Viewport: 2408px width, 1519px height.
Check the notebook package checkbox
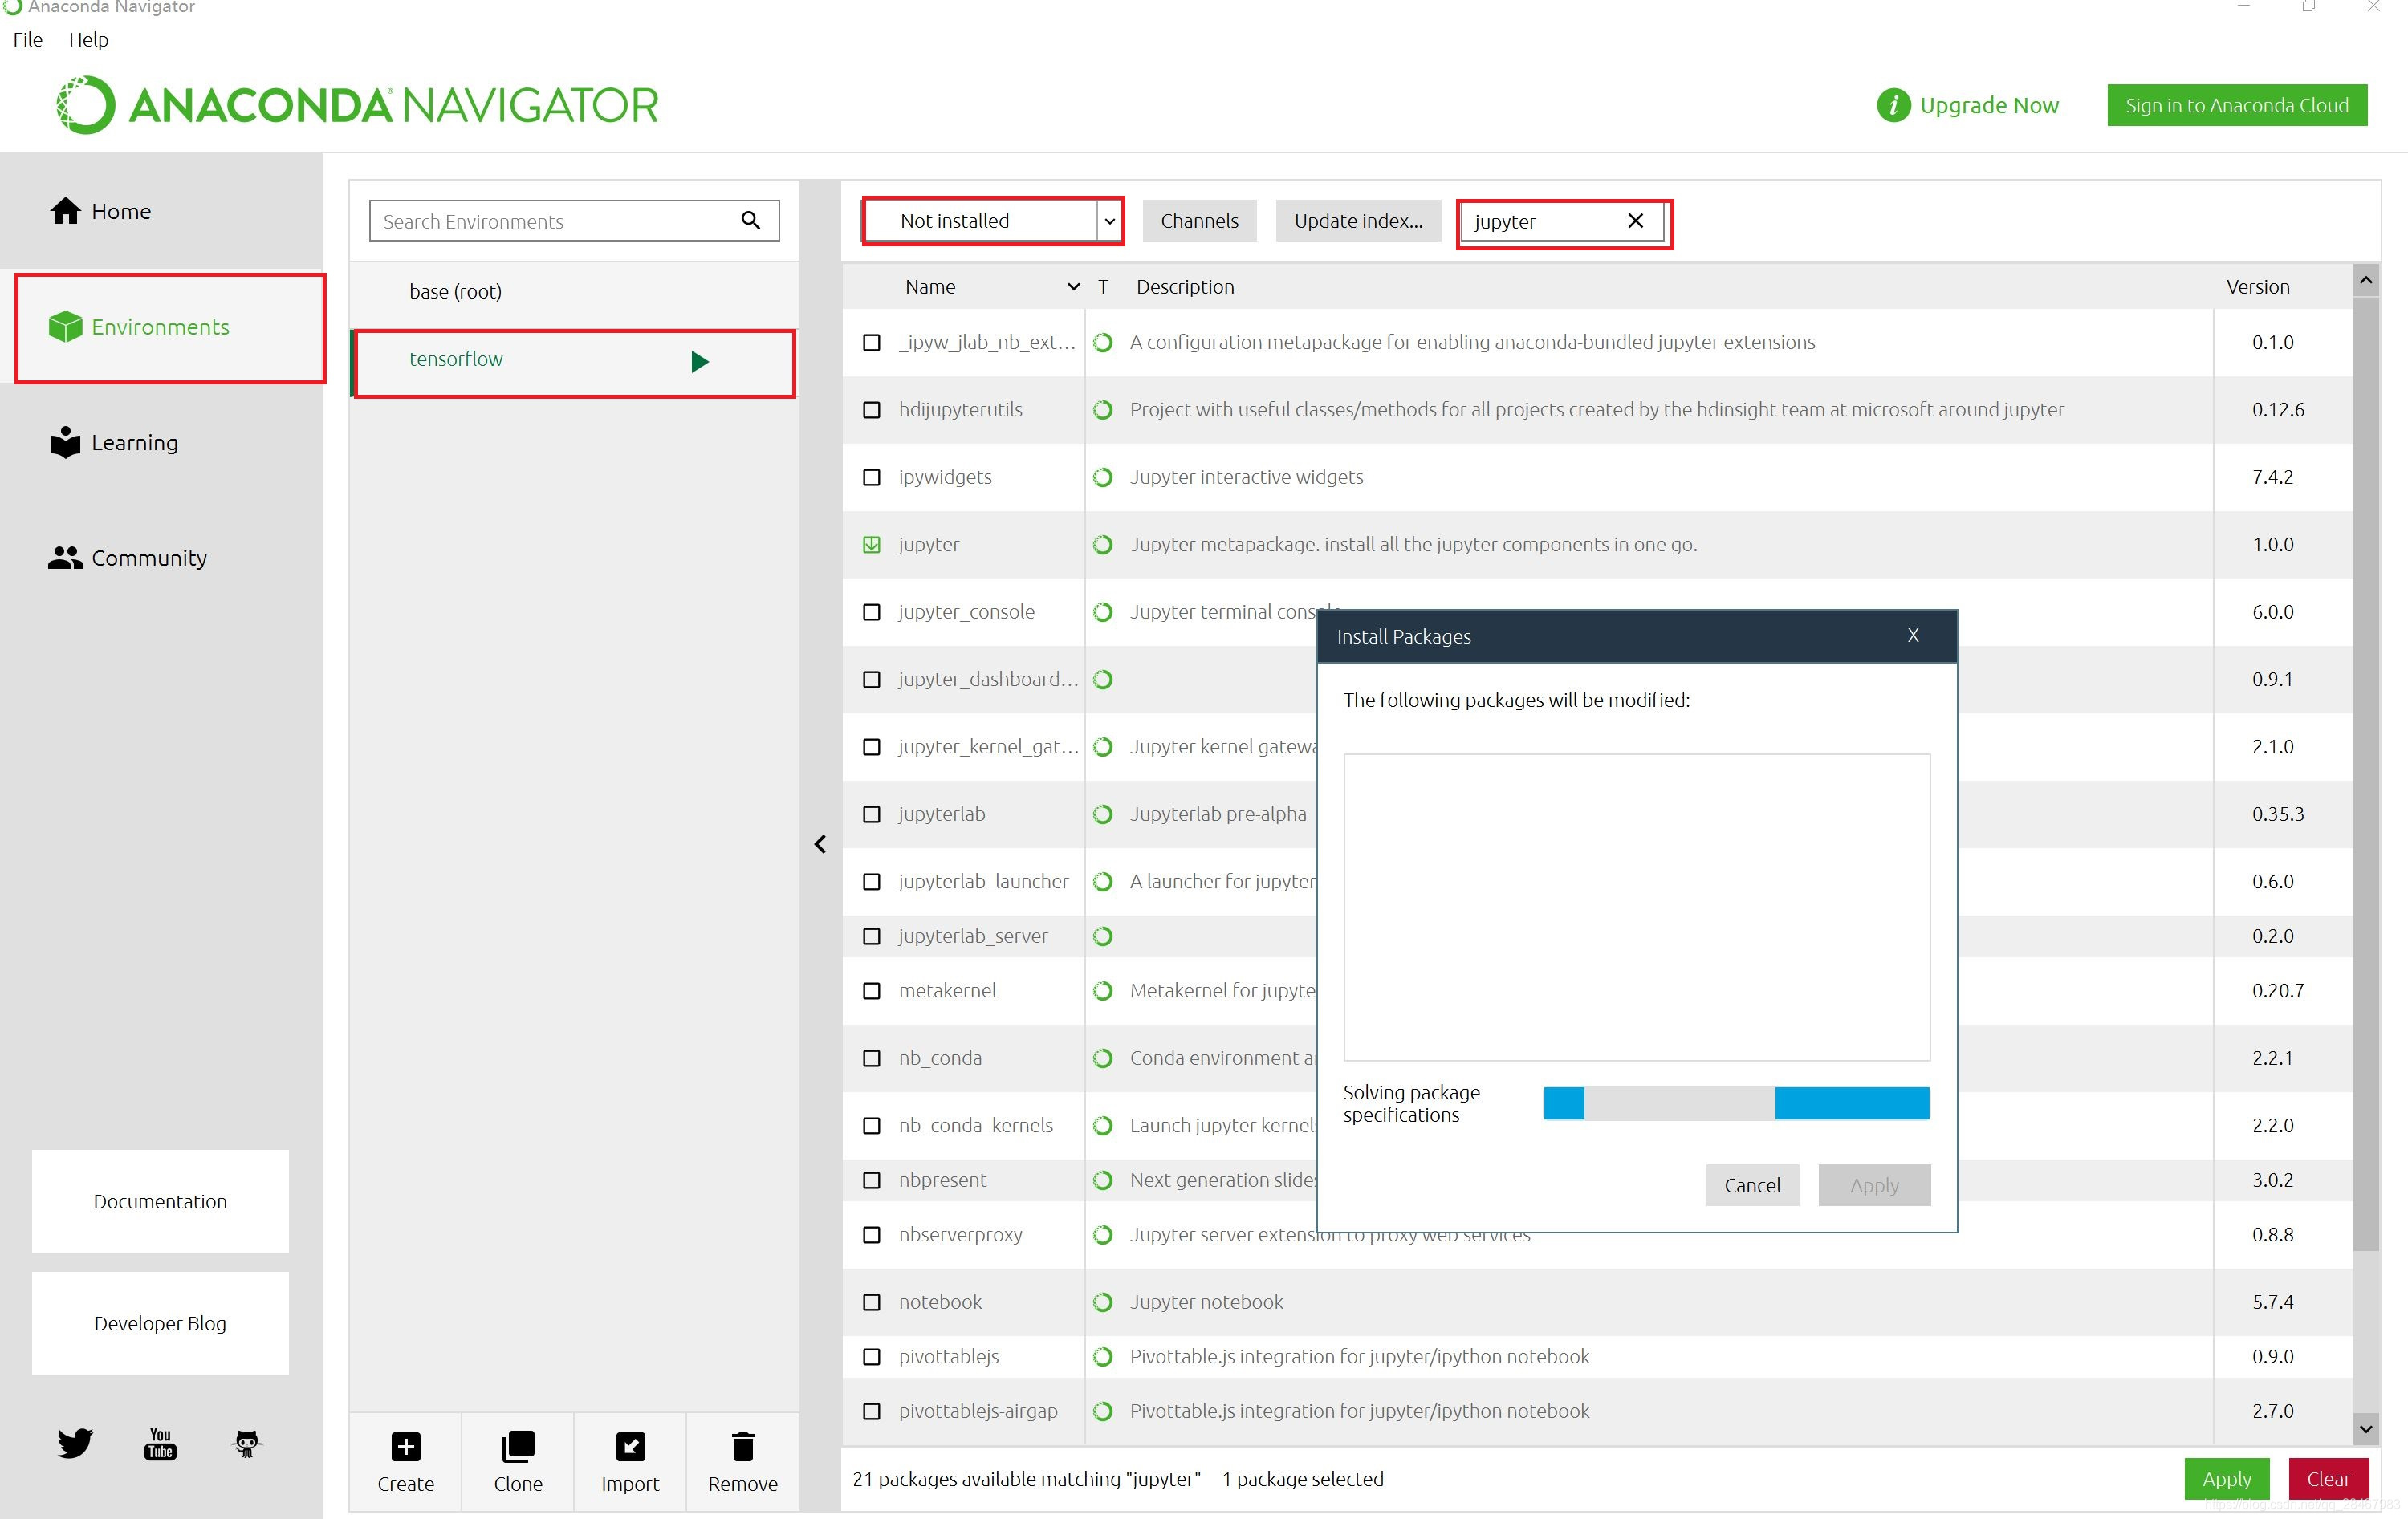(x=872, y=1302)
